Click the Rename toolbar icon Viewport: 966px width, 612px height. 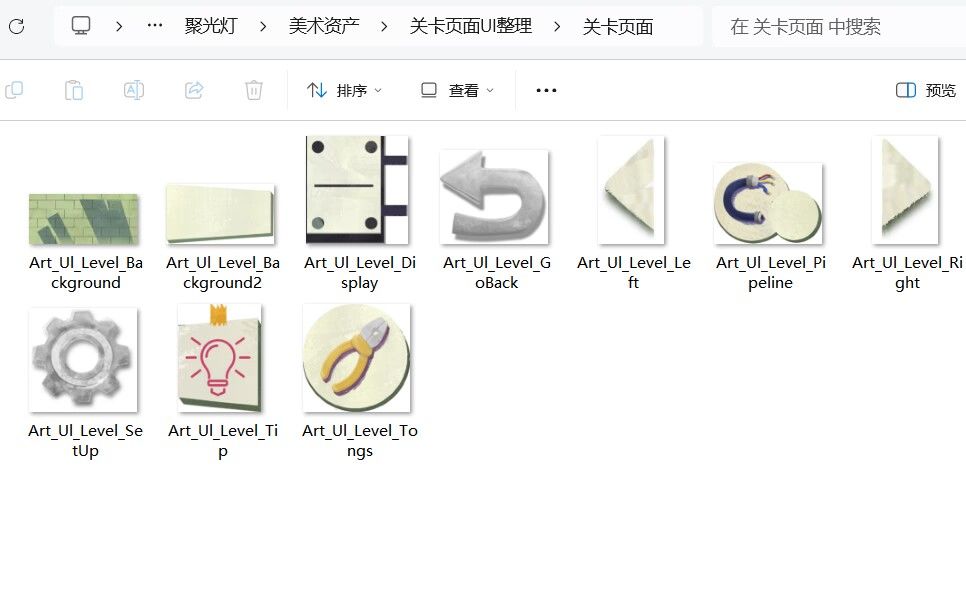click(x=134, y=90)
